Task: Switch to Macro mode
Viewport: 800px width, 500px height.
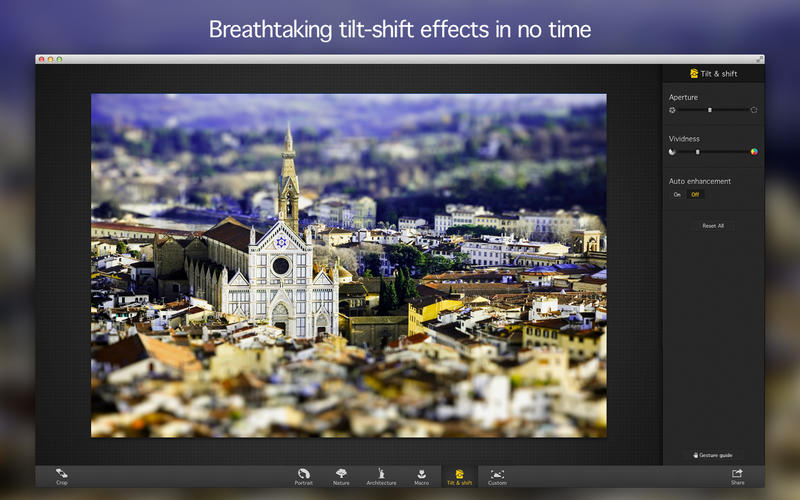Action: (421, 477)
